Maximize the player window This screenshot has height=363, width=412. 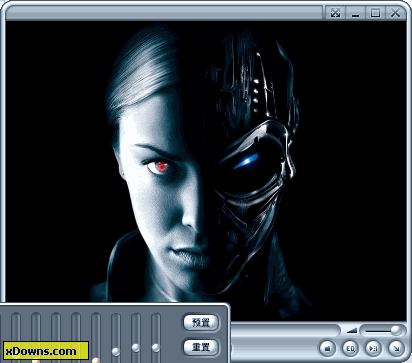click(376, 13)
